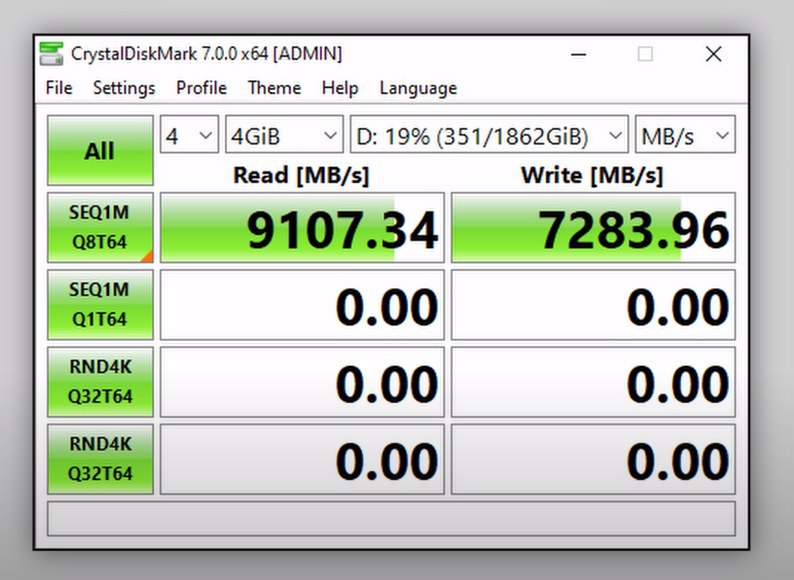This screenshot has height=580, width=794.
Task: Minimize the CrystalDiskMark window
Action: [578, 54]
